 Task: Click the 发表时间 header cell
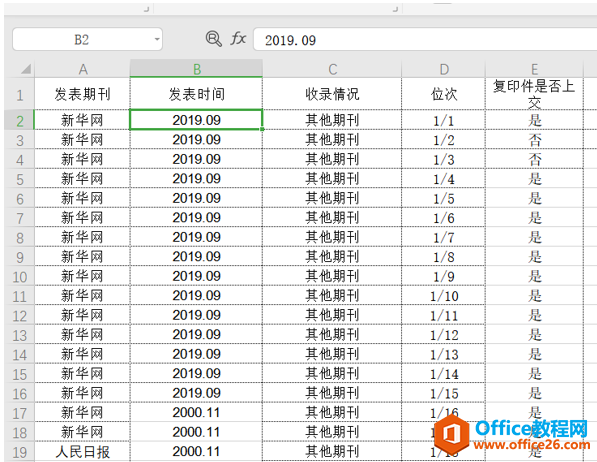click(x=196, y=94)
